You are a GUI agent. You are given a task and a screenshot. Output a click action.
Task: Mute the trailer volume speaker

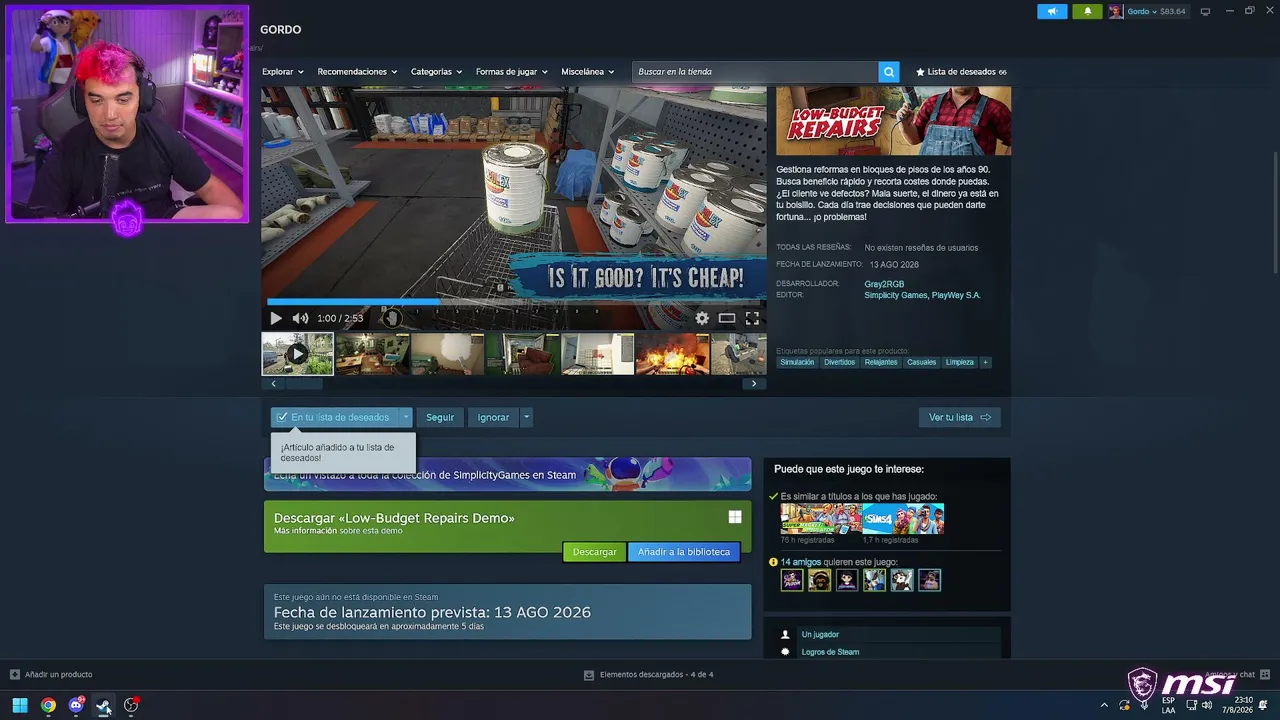click(x=300, y=318)
